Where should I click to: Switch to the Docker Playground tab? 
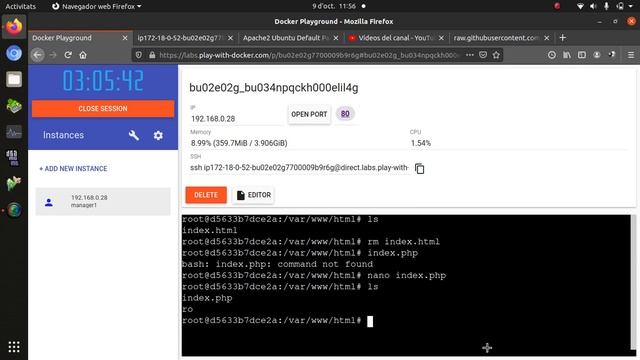click(x=81, y=38)
